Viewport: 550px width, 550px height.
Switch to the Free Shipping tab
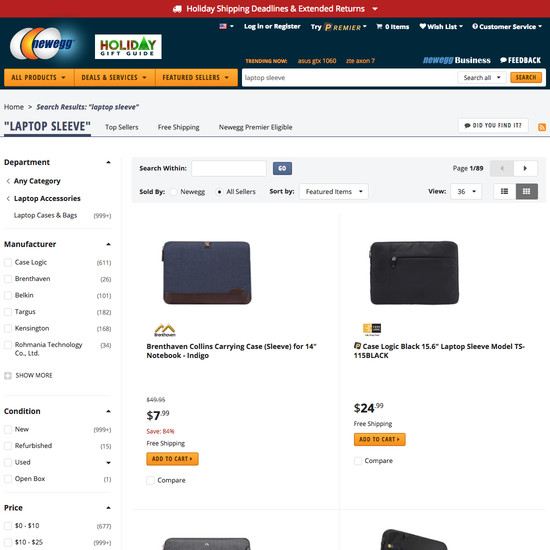179,127
